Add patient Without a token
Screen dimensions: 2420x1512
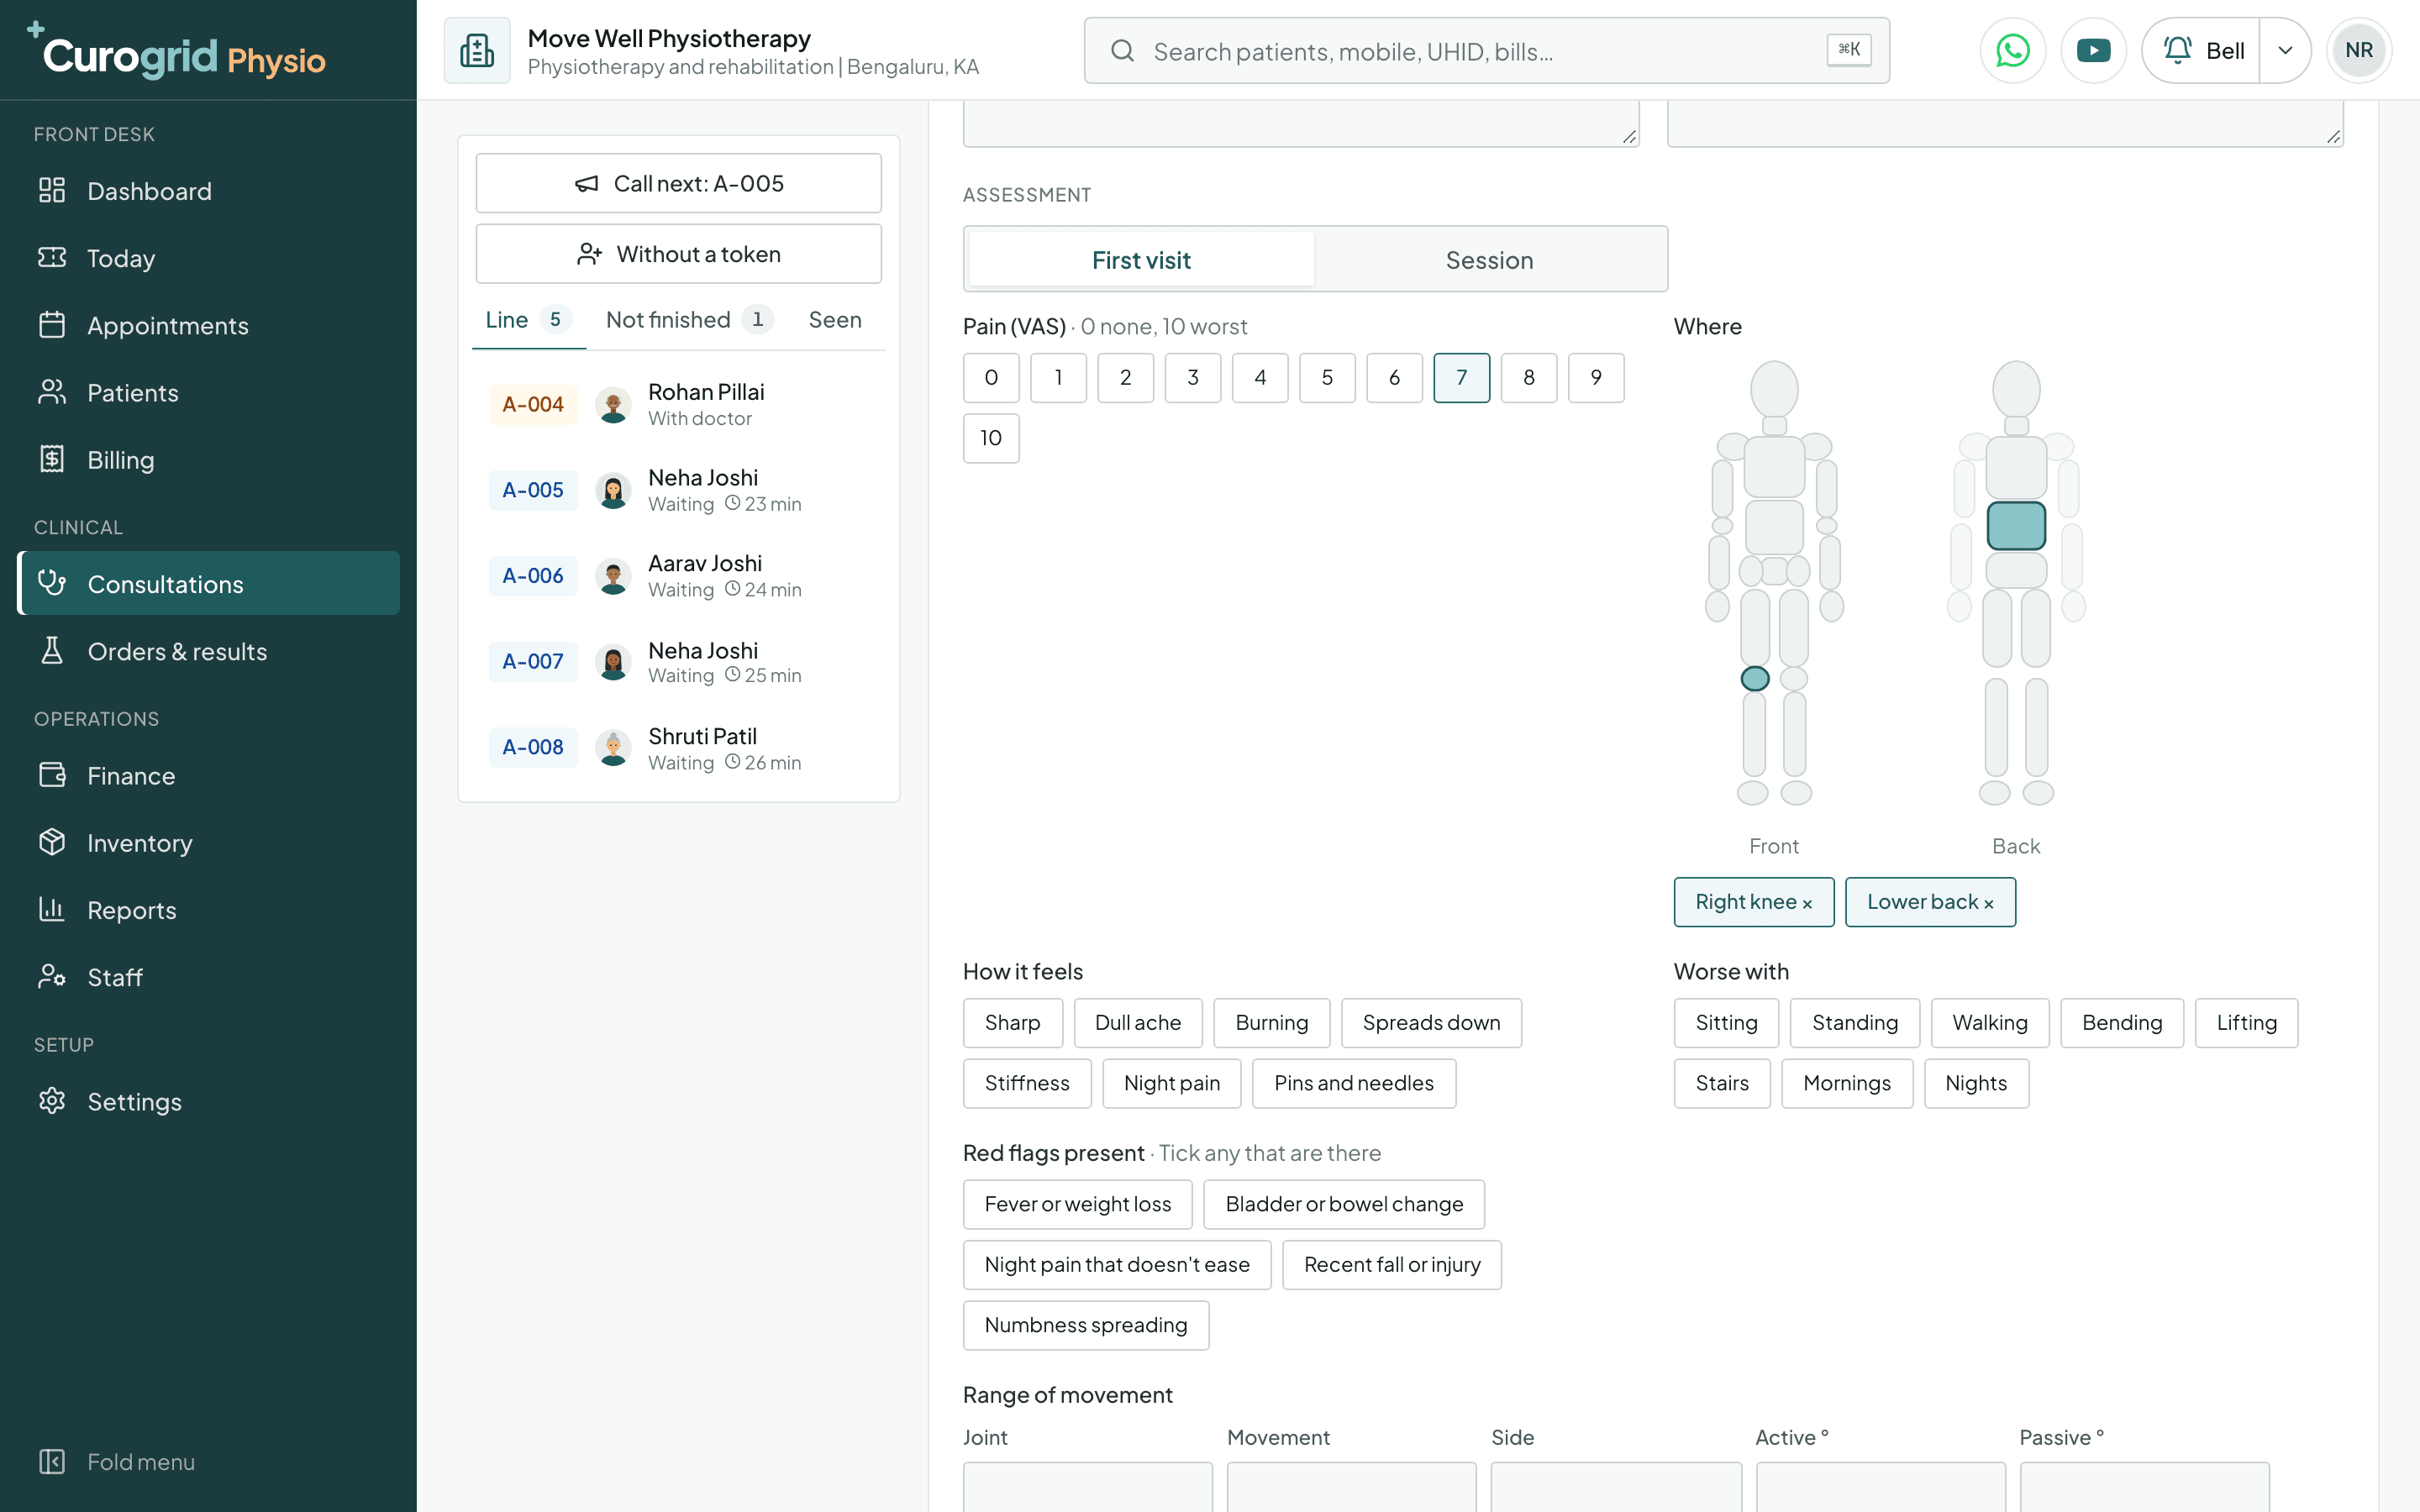tap(678, 254)
